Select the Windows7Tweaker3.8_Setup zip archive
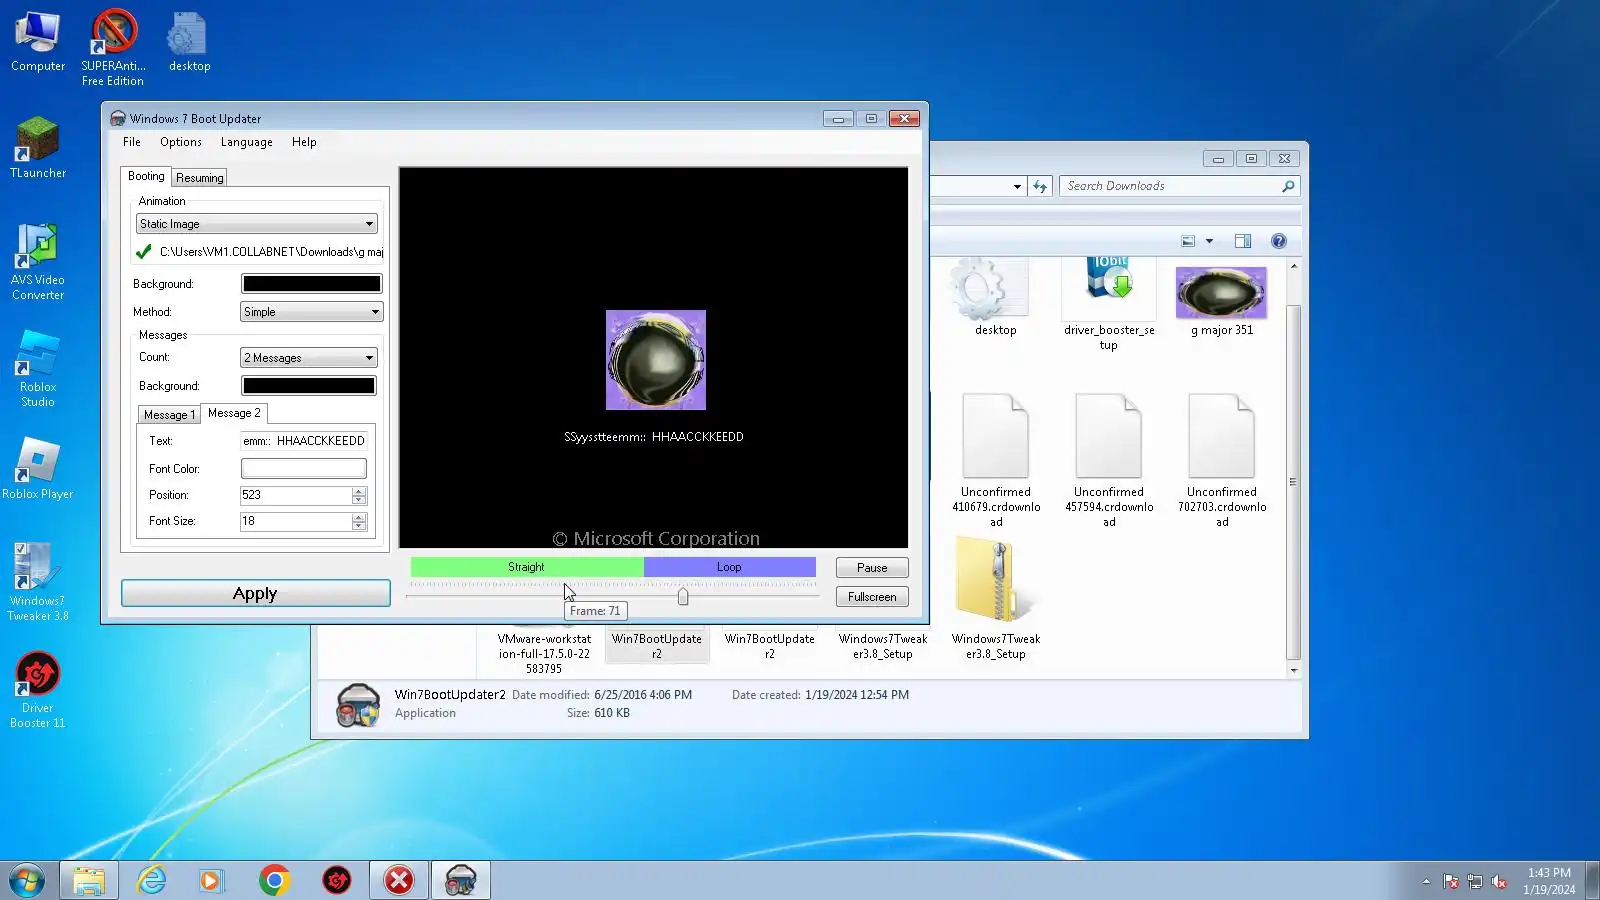 click(996, 600)
